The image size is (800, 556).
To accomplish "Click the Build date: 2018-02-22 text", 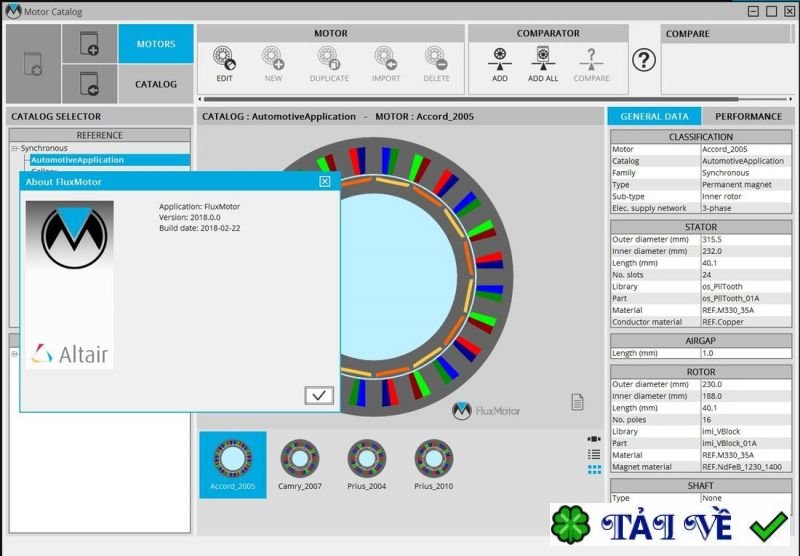I will [199, 228].
